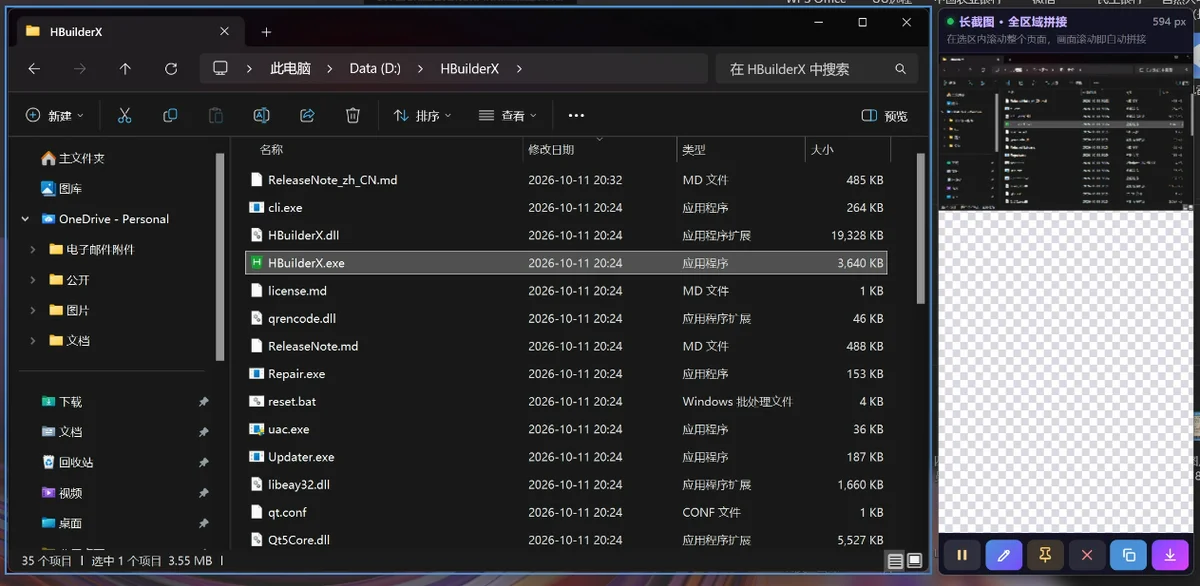Pin the long screenshot to screen
1200x586 pixels.
(x=1045, y=555)
